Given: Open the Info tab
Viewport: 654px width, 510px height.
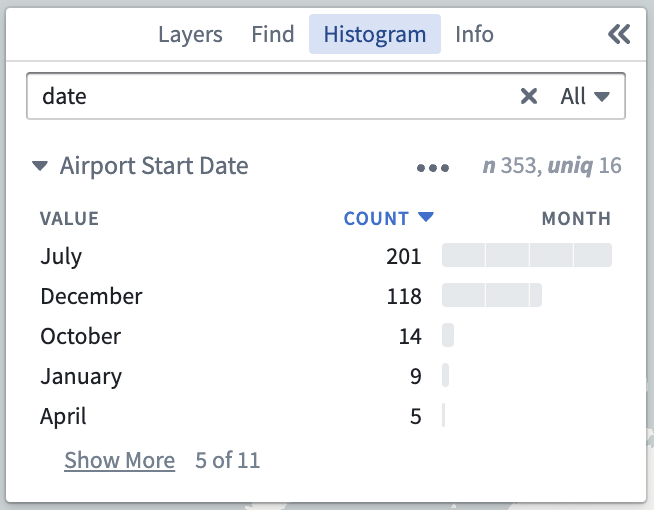Looking at the screenshot, I should [474, 34].
